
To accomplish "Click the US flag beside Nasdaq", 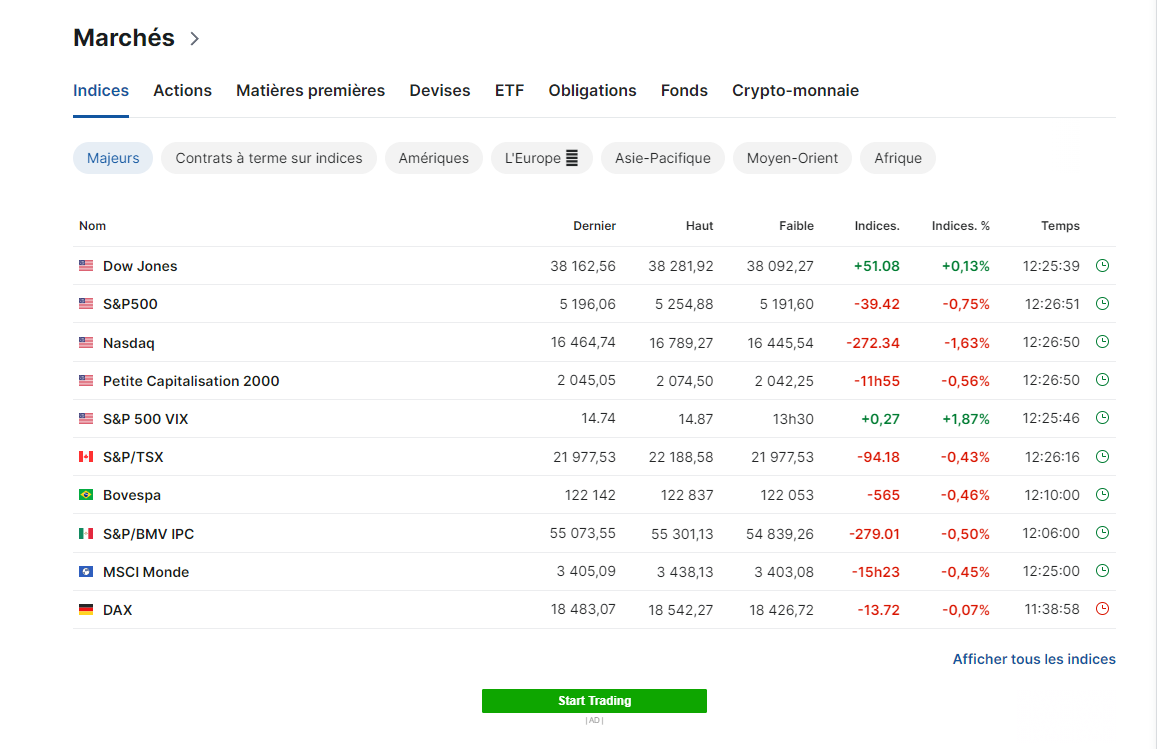I will 86,342.
